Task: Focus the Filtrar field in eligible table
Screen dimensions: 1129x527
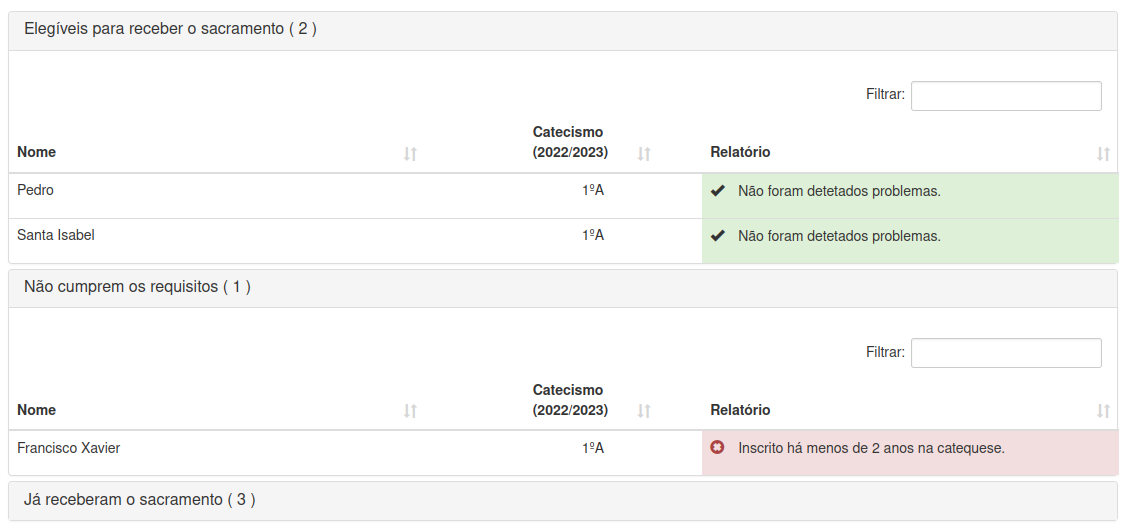Action: (x=1005, y=96)
